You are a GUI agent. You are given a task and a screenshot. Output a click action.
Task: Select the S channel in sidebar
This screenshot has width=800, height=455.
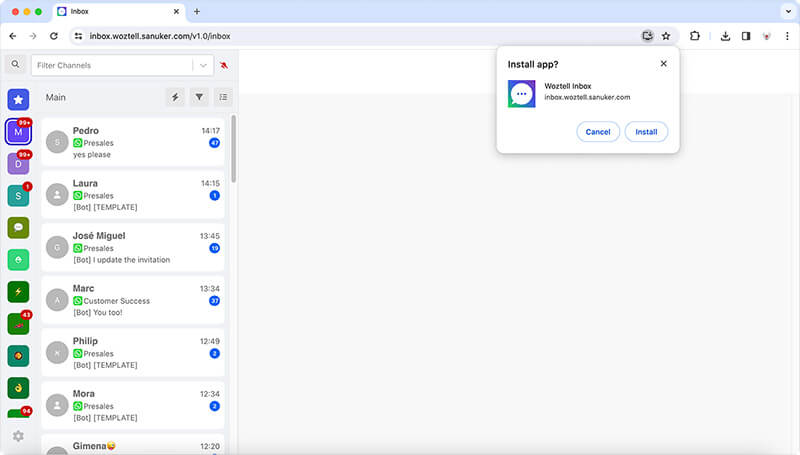(18, 196)
